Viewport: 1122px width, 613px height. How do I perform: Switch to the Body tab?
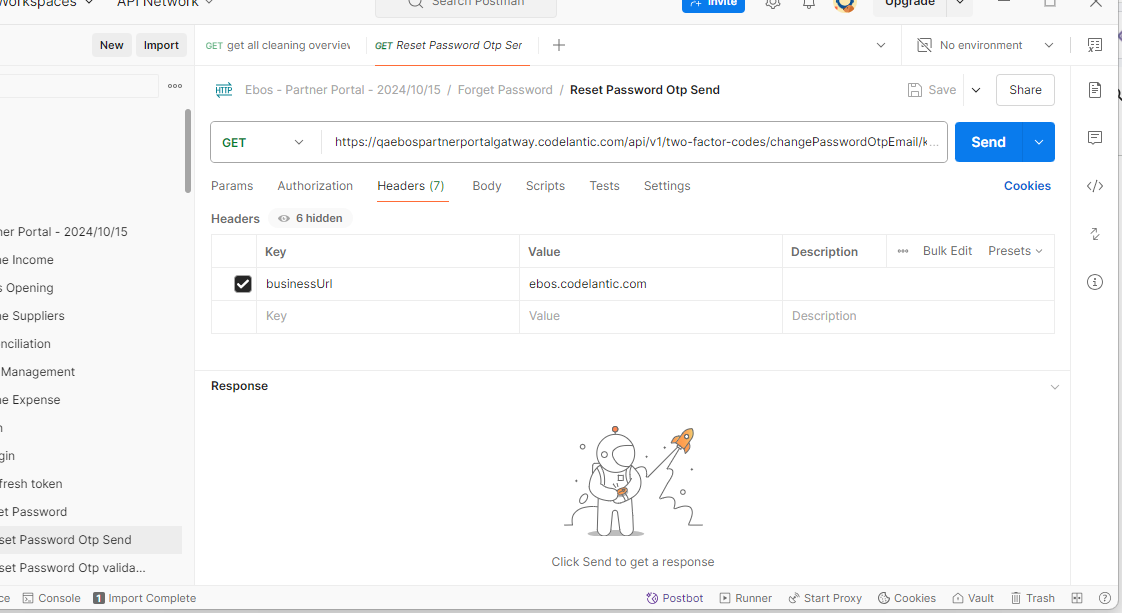pyautogui.click(x=487, y=186)
